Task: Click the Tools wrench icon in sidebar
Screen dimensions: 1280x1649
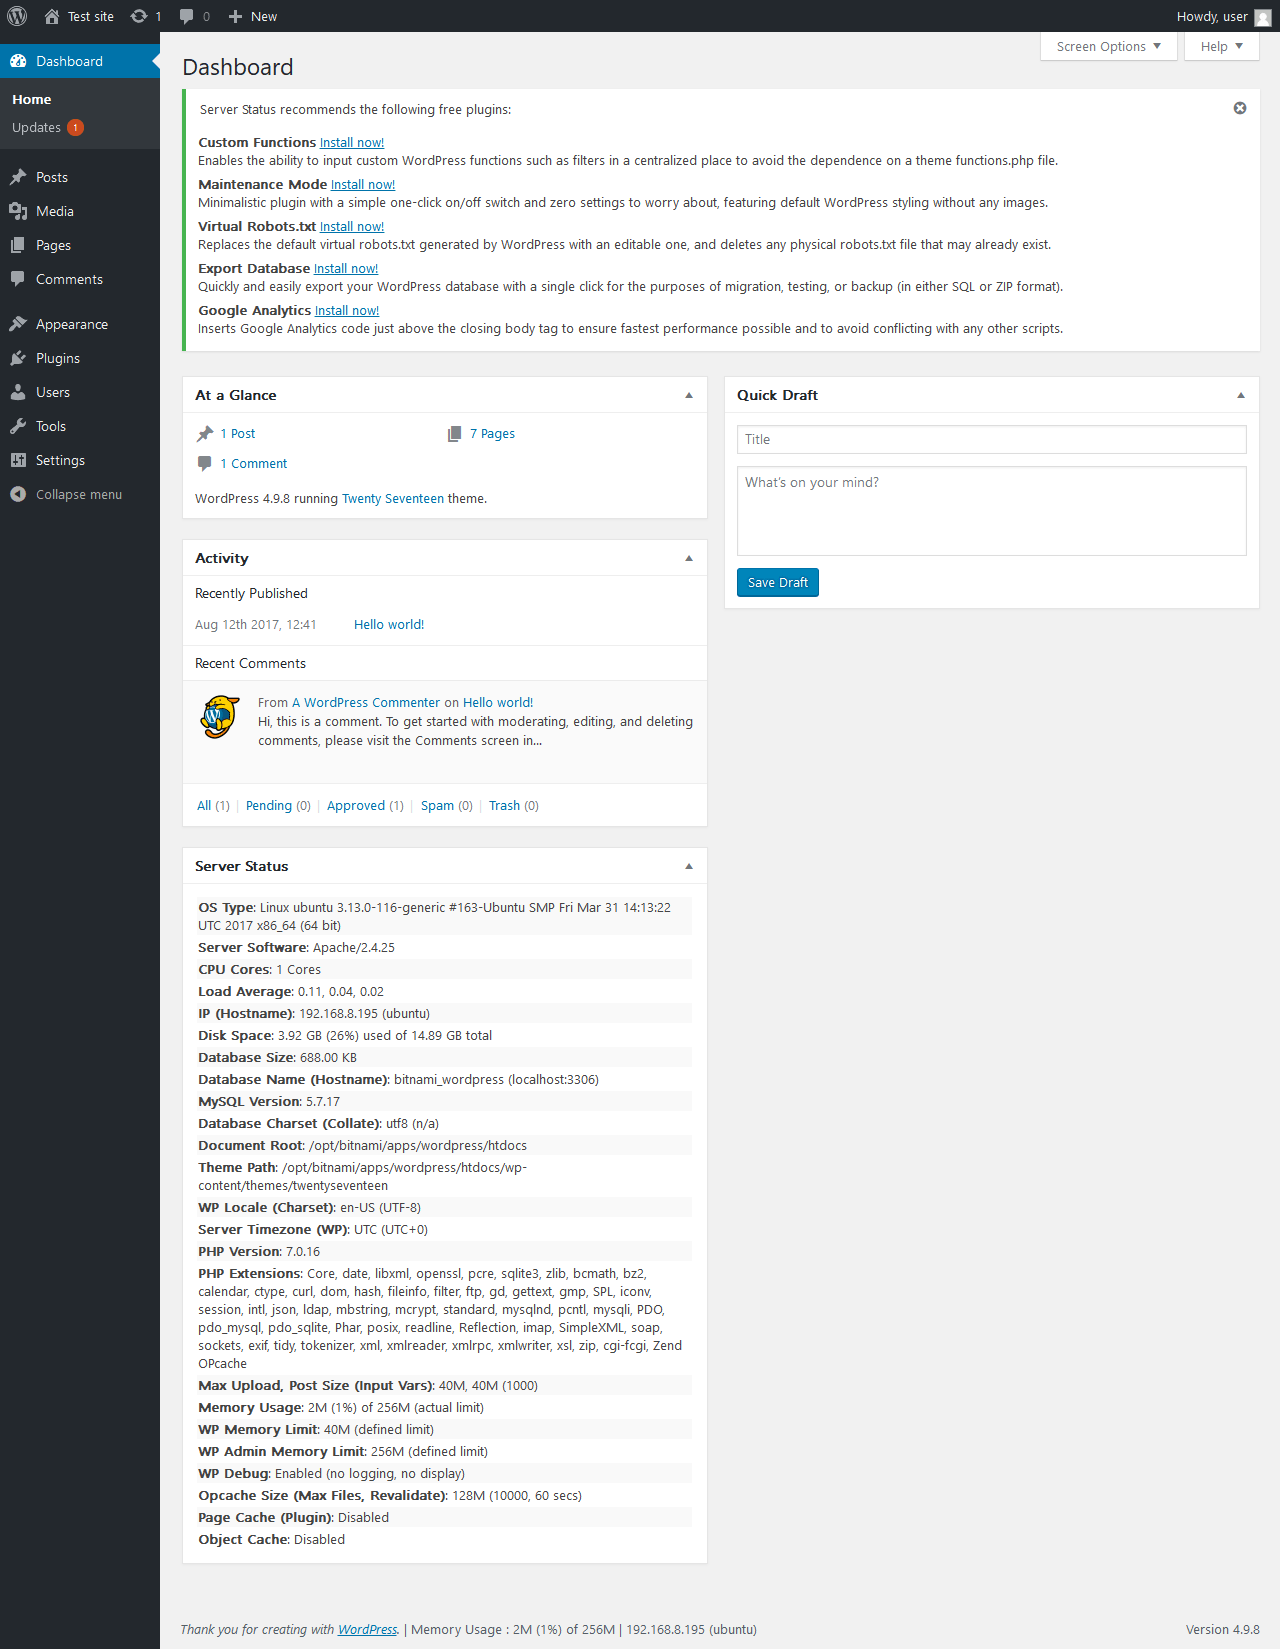Action: pos(18,426)
